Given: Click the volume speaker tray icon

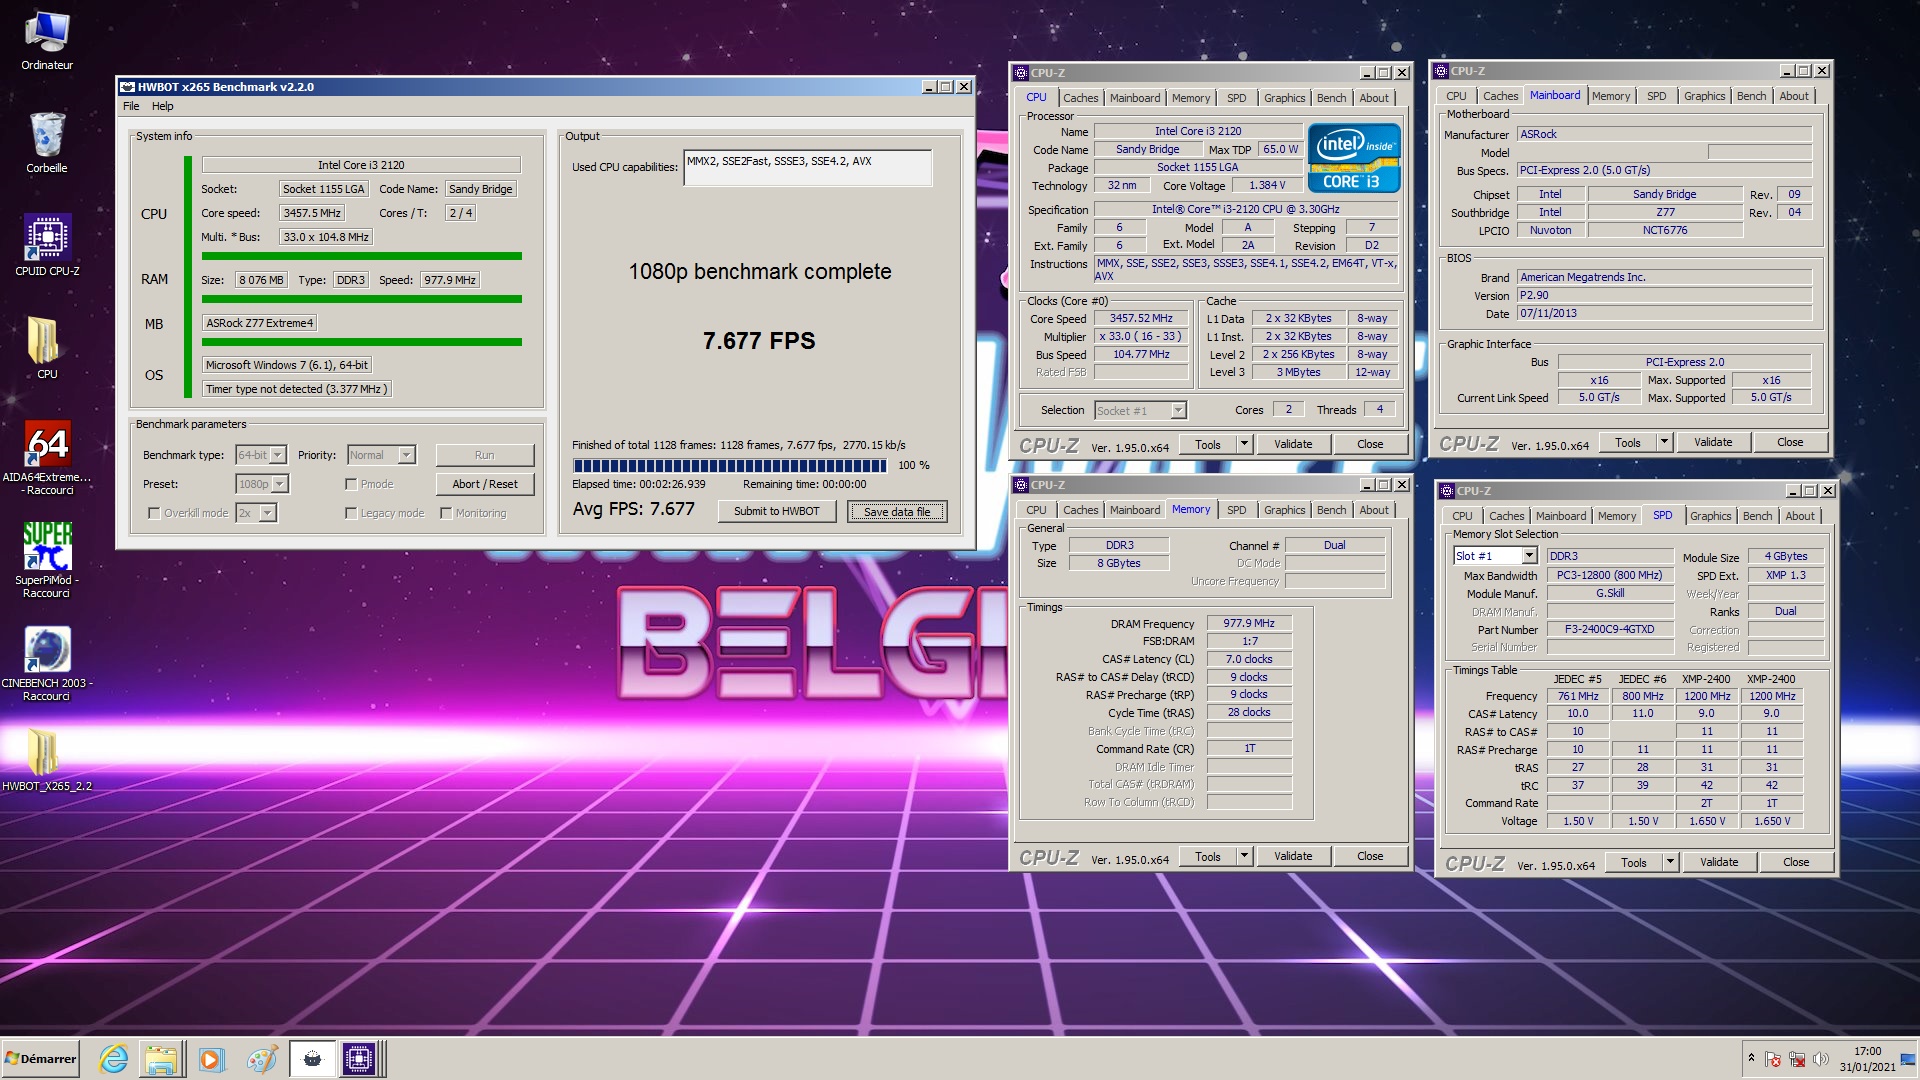Looking at the screenshot, I should pos(1820,1059).
